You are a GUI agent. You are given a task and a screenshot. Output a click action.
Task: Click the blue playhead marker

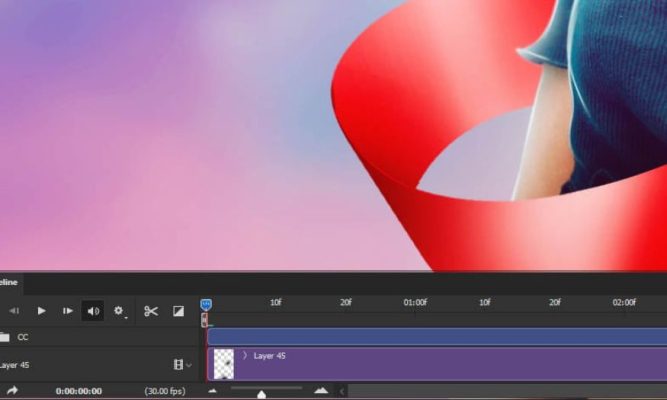(206, 303)
